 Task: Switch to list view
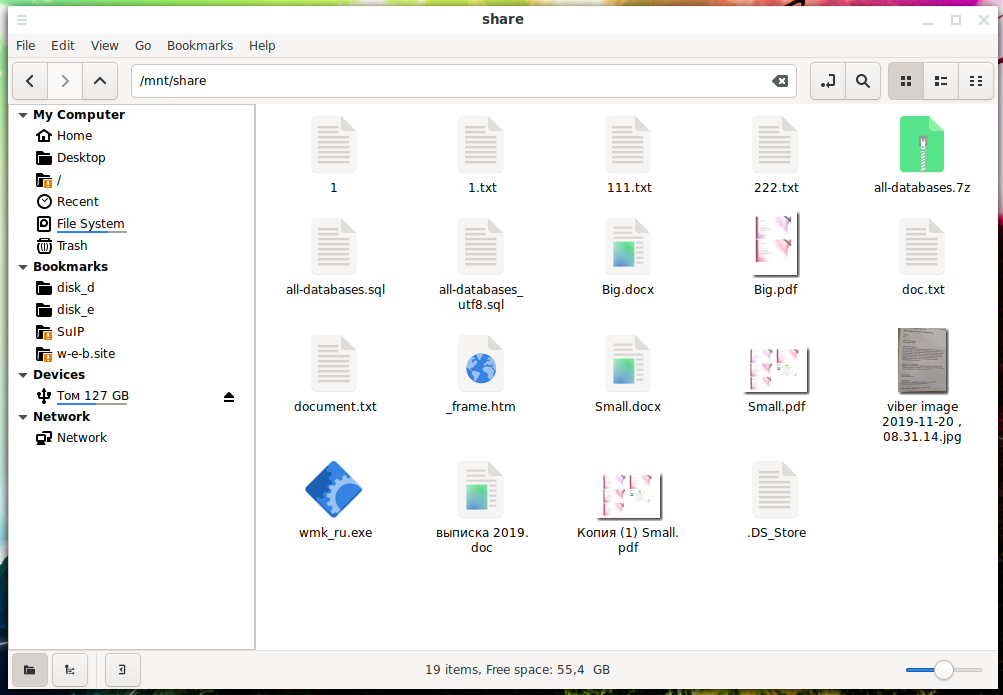(941, 81)
